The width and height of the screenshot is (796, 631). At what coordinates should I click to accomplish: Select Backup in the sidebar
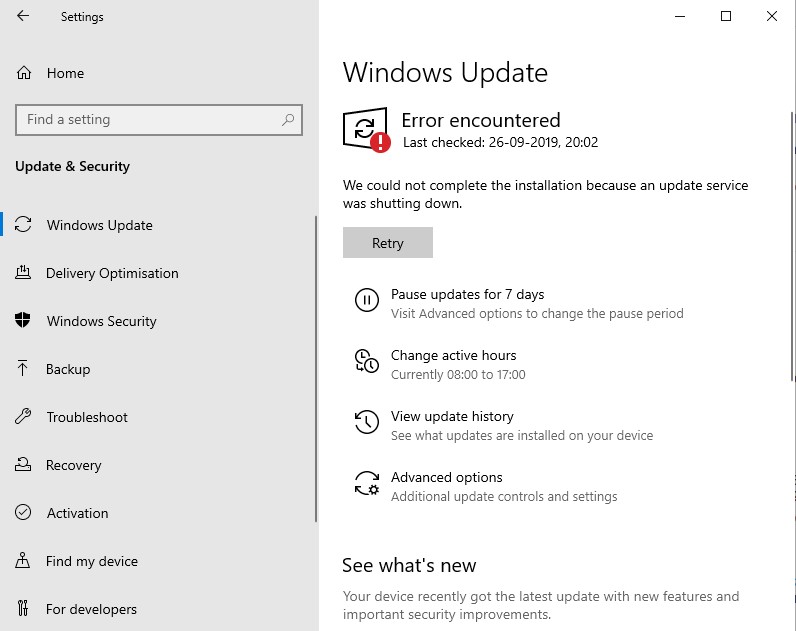click(x=68, y=369)
